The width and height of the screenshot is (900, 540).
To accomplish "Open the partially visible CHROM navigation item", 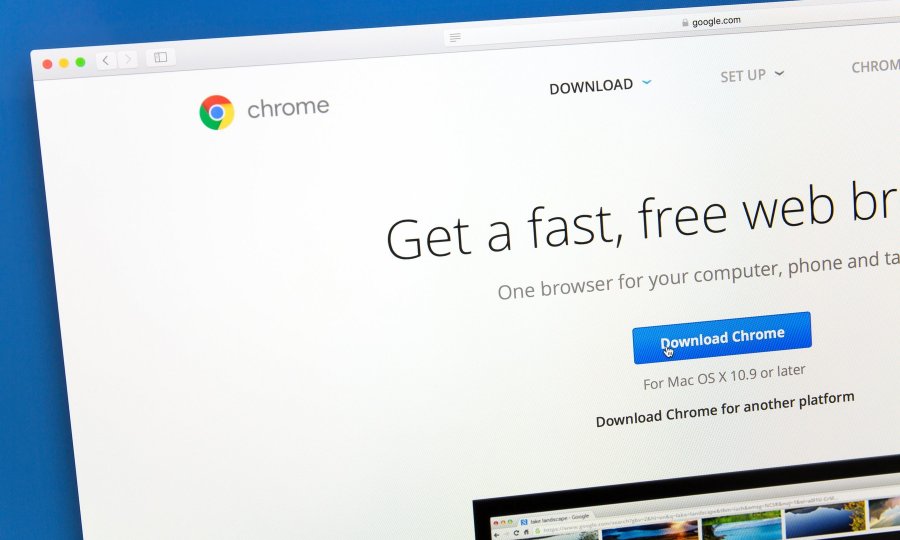I will tap(875, 67).
